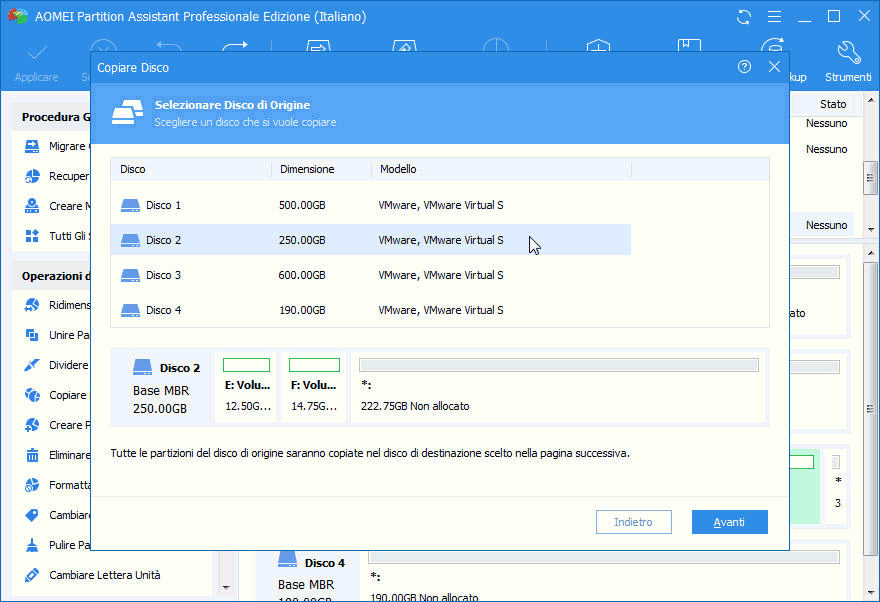Select the 222.75GB Non allocato block

tap(558, 387)
